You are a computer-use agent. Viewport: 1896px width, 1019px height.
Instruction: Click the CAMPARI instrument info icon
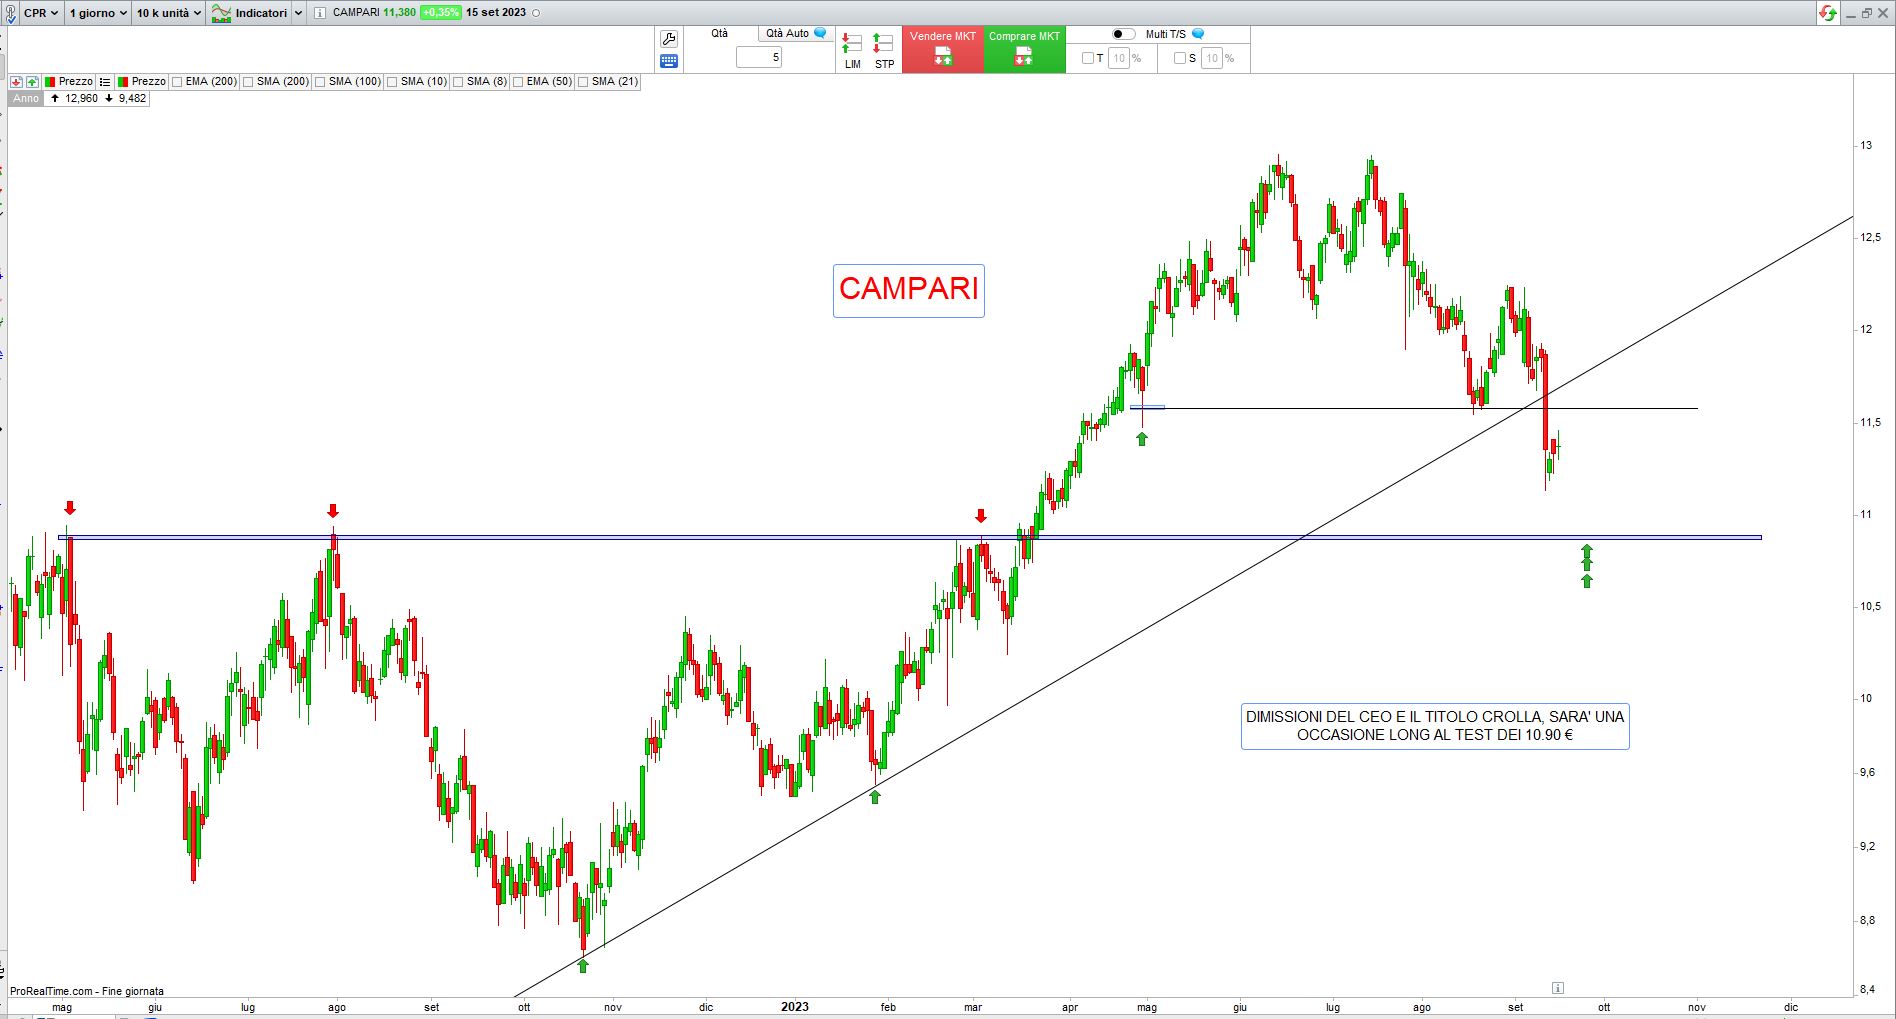click(x=320, y=13)
